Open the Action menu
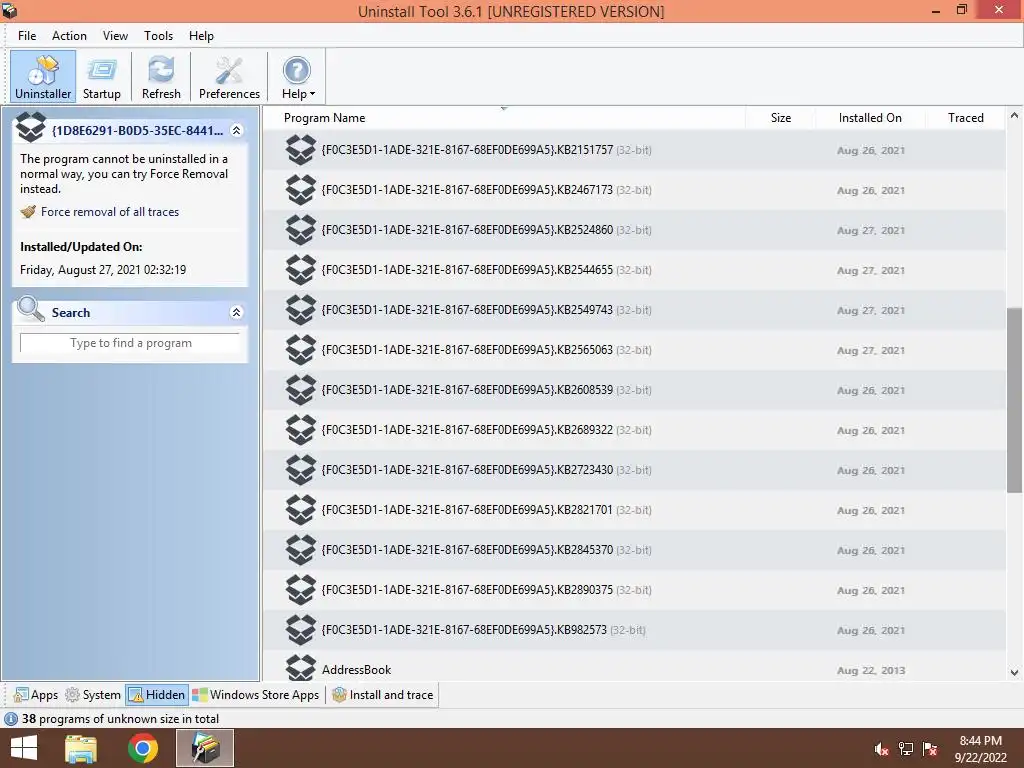 point(69,36)
